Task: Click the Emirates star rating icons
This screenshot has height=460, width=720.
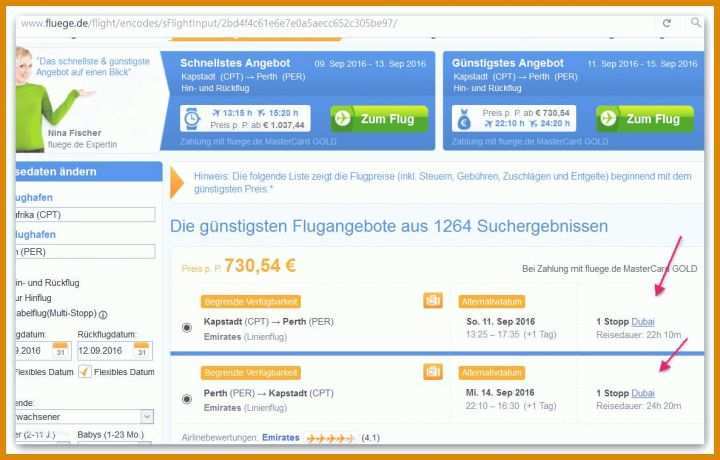Action: point(330,438)
